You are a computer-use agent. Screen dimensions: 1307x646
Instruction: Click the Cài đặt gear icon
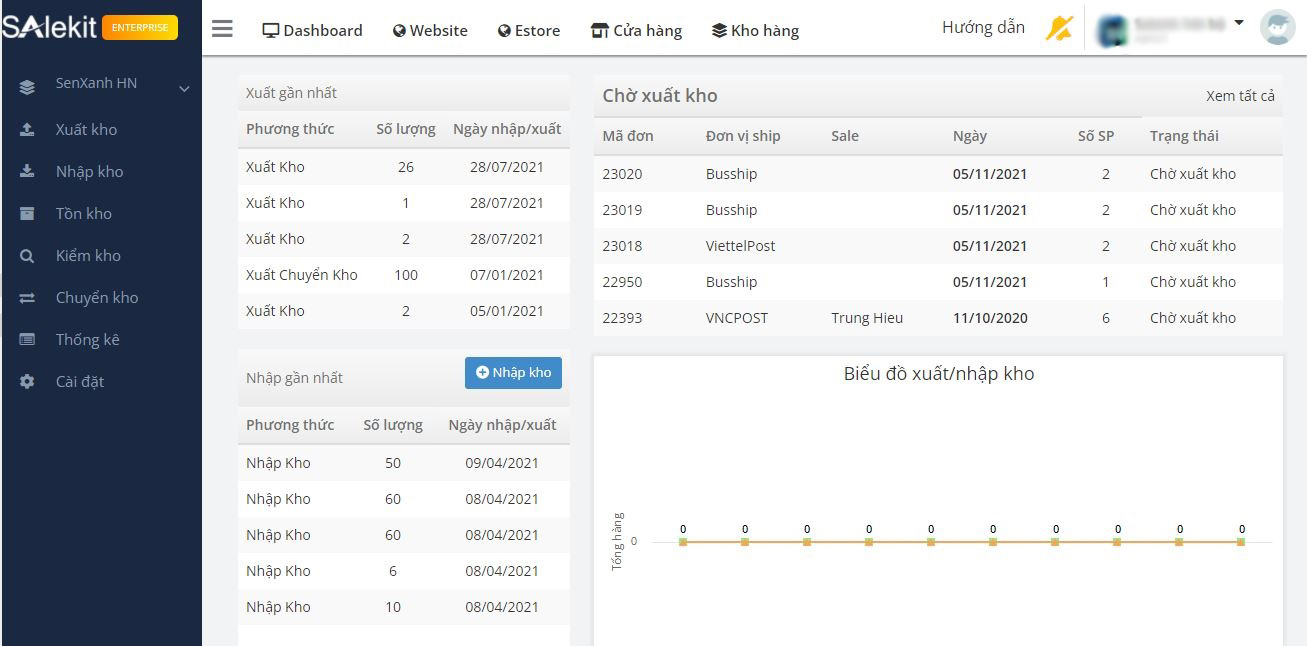(27, 382)
